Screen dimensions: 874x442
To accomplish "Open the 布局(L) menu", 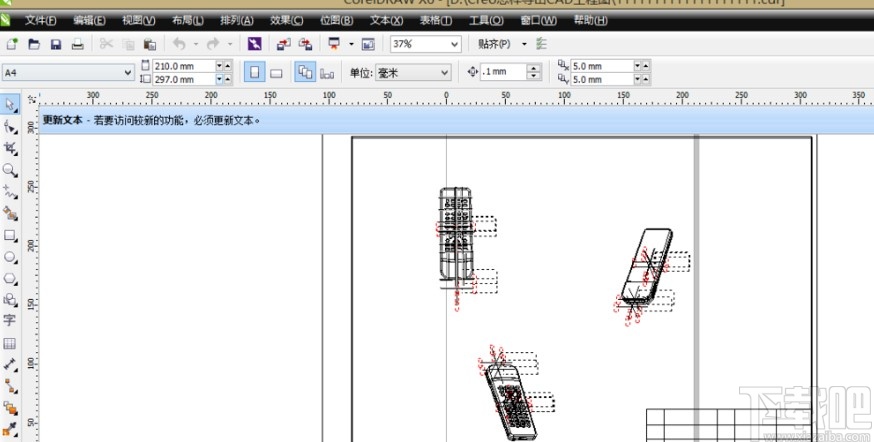I will tap(188, 21).
